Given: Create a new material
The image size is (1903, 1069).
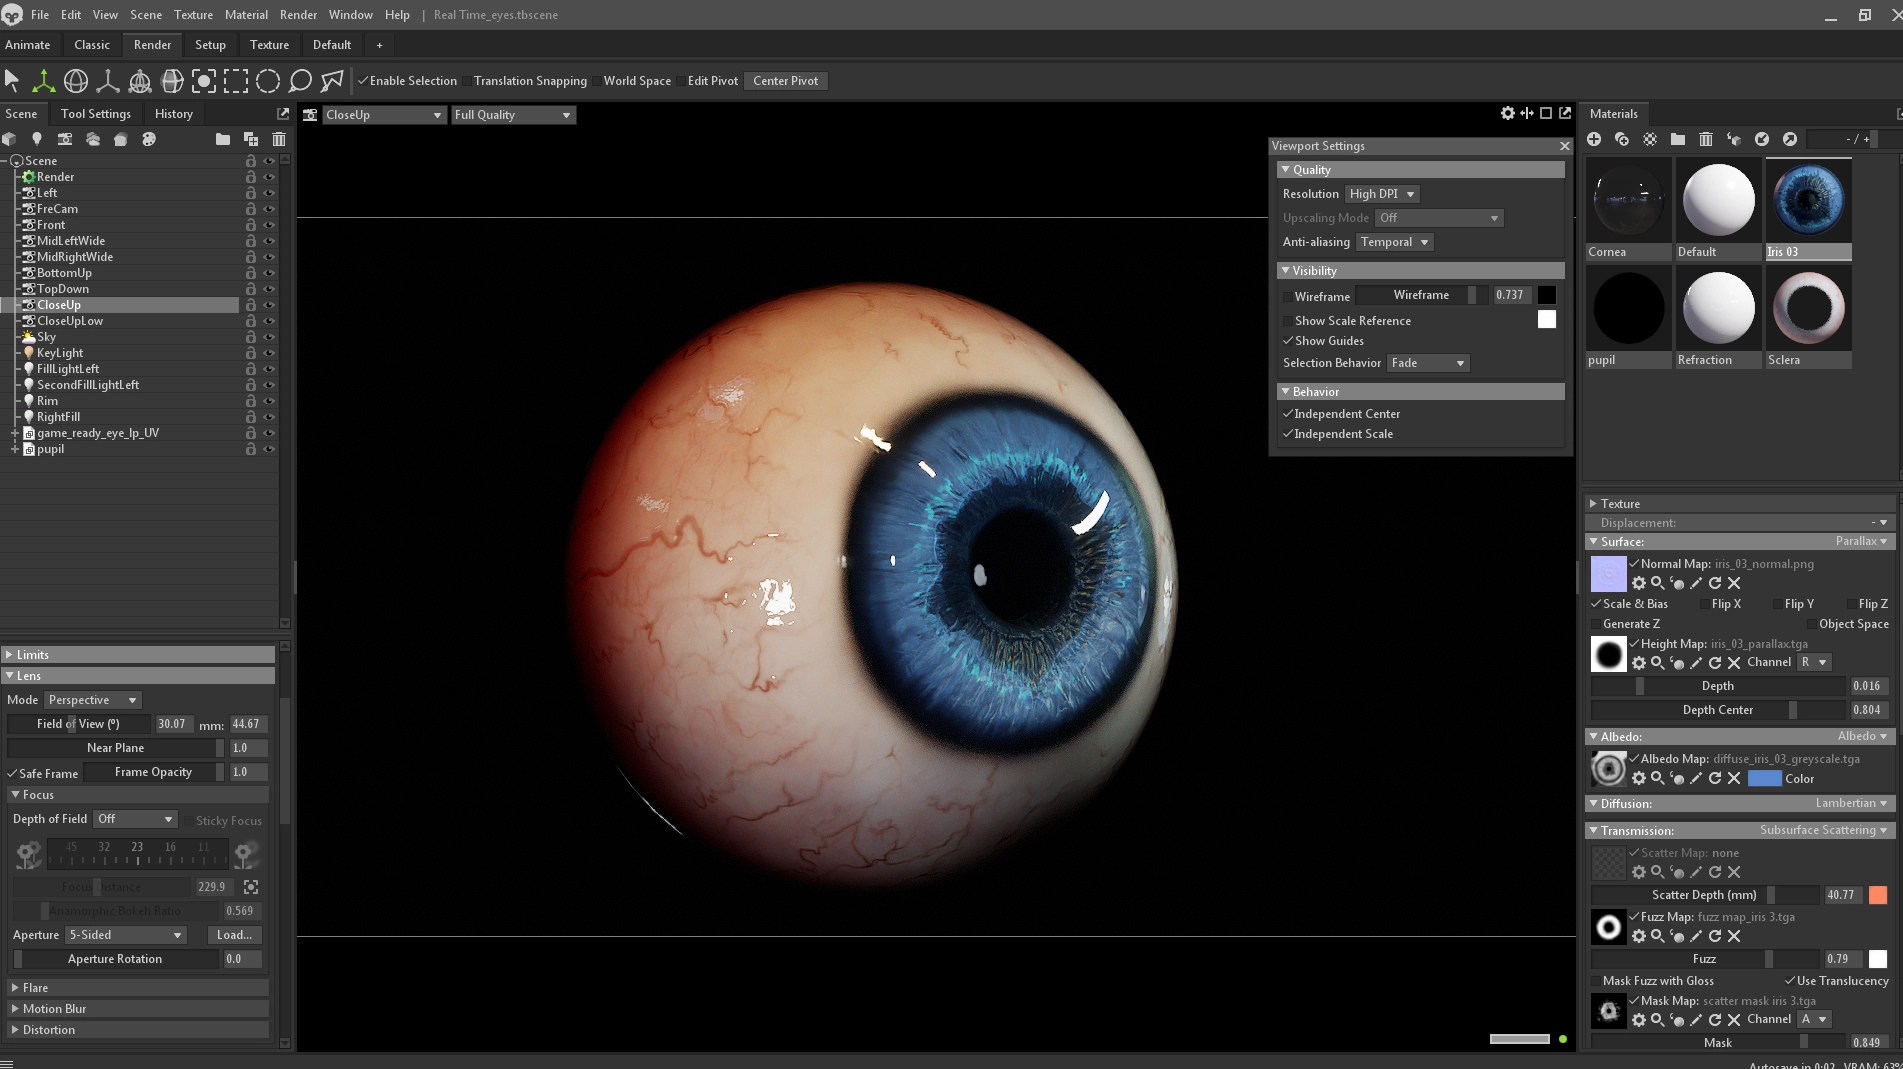Looking at the screenshot, I should [x=1594, y=139].
